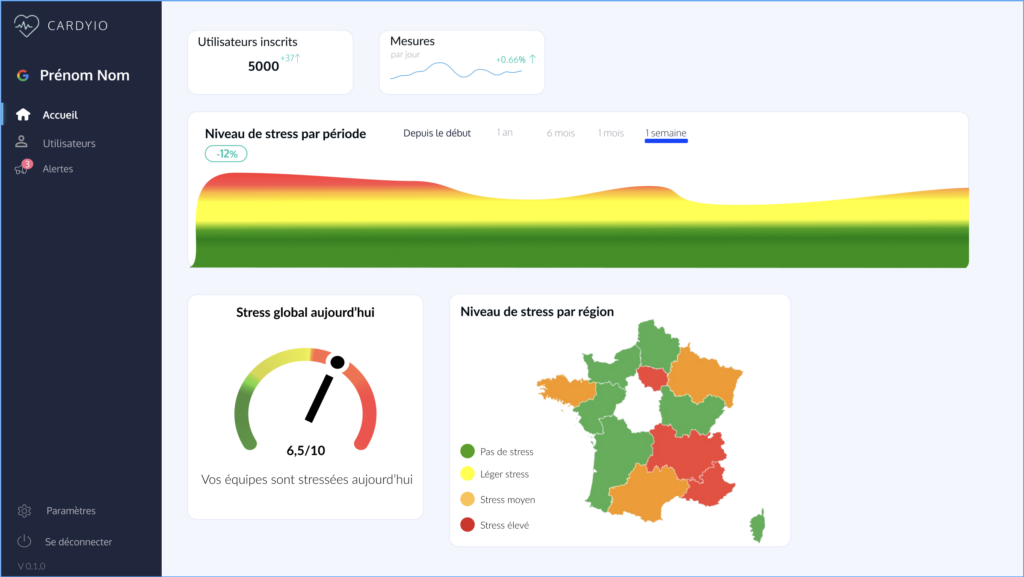The height and width of the screenshot is (577, 1024).
Task: Select the 1 semaine period tab
Action: point(666,133)
